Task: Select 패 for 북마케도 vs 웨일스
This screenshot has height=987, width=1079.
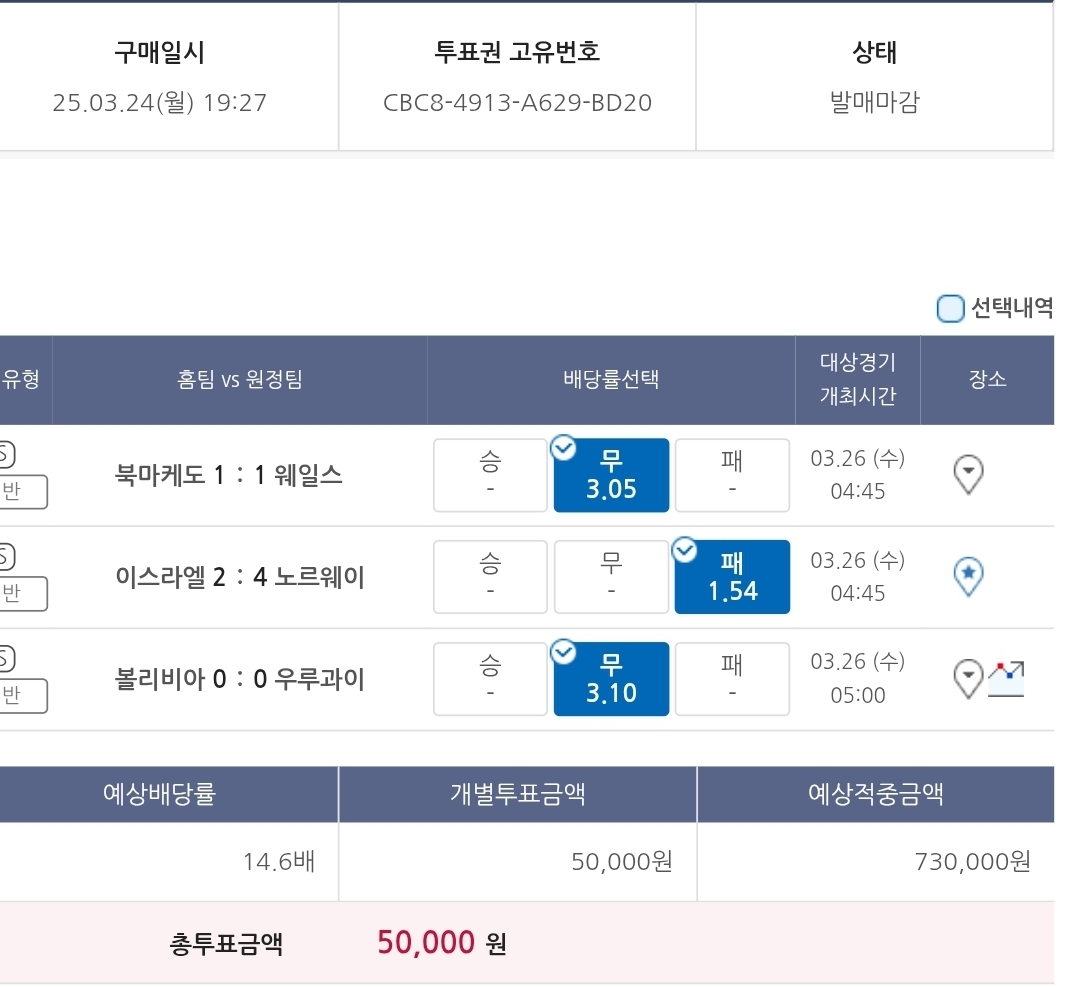Action: click(x=732, y=475)
